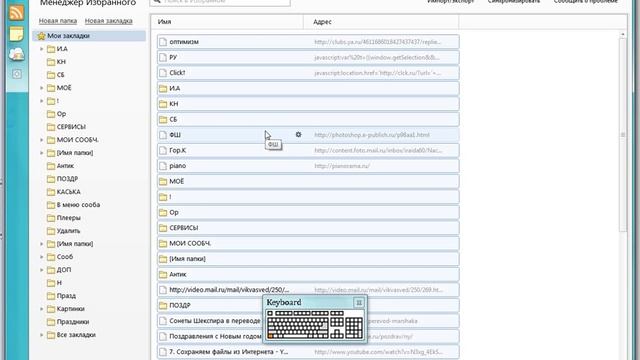The width and height of the screenshot is (640, 360).
Task: Click the scroll-up arrow of the list scrollbar
Action: [x=622, y=35]
